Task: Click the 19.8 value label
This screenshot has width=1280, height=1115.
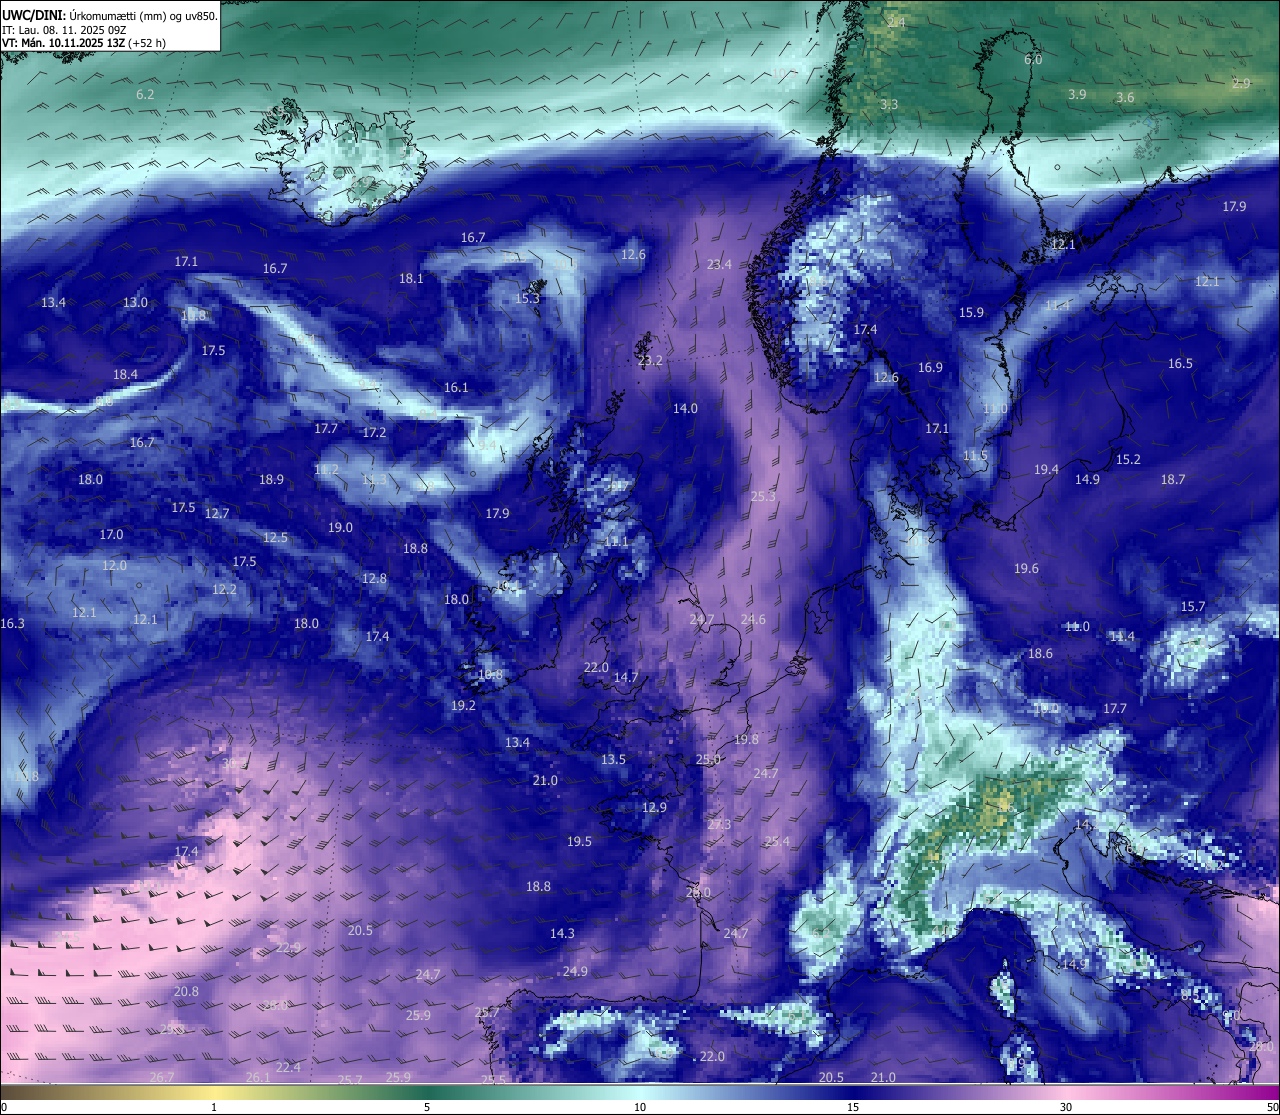Action: 746,739
